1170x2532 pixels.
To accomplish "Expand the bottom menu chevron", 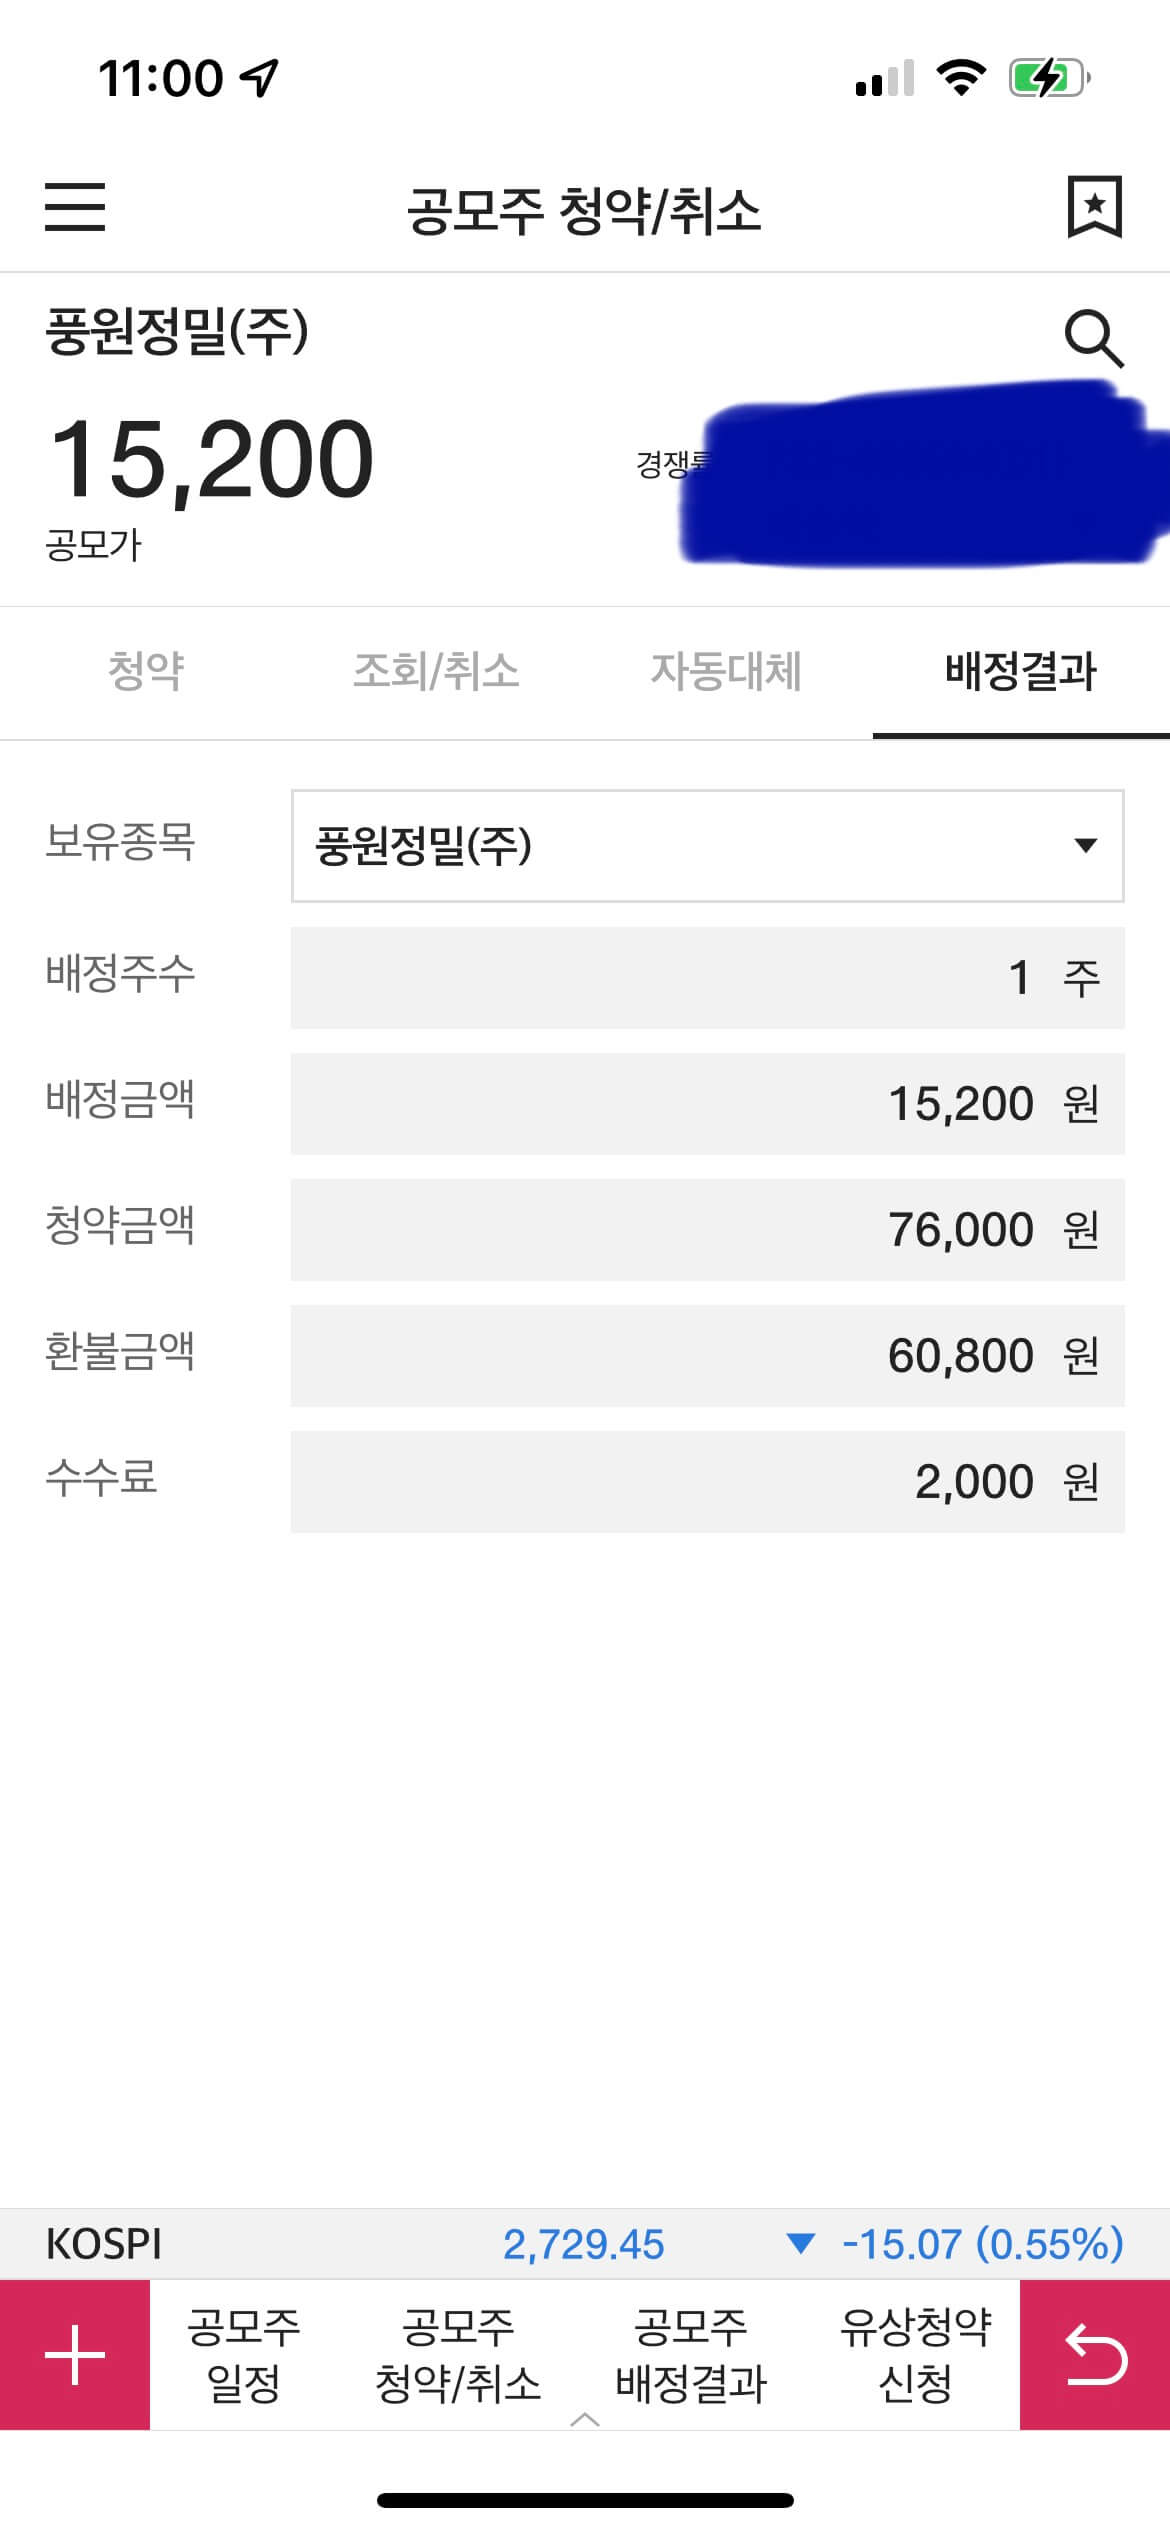I will (584, 2420).
